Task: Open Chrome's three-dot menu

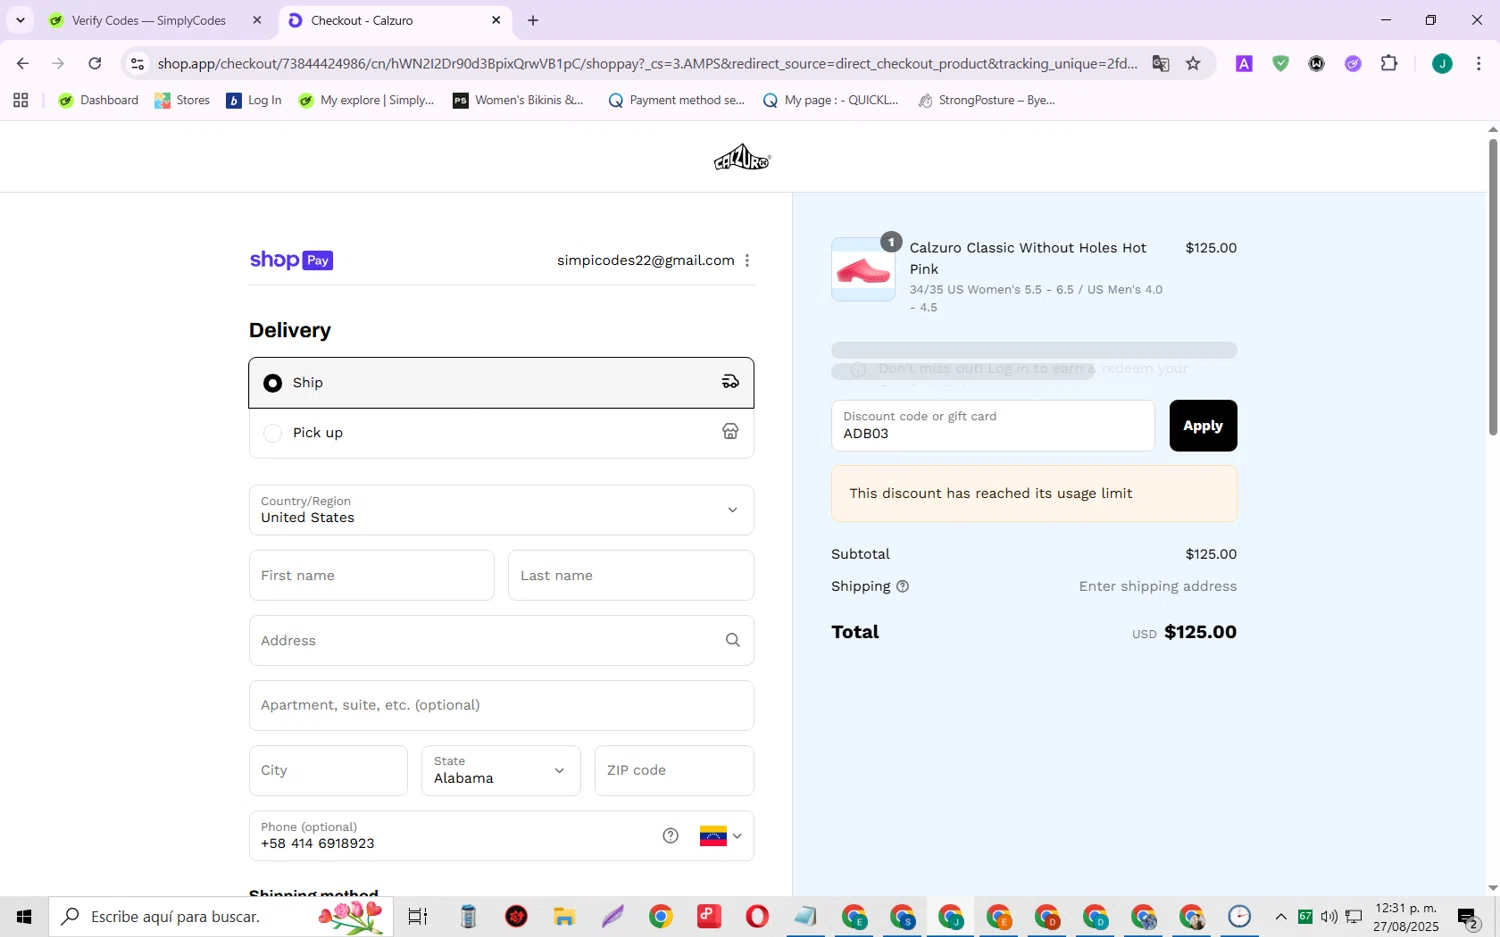Action: click(x=1478, y=63)
